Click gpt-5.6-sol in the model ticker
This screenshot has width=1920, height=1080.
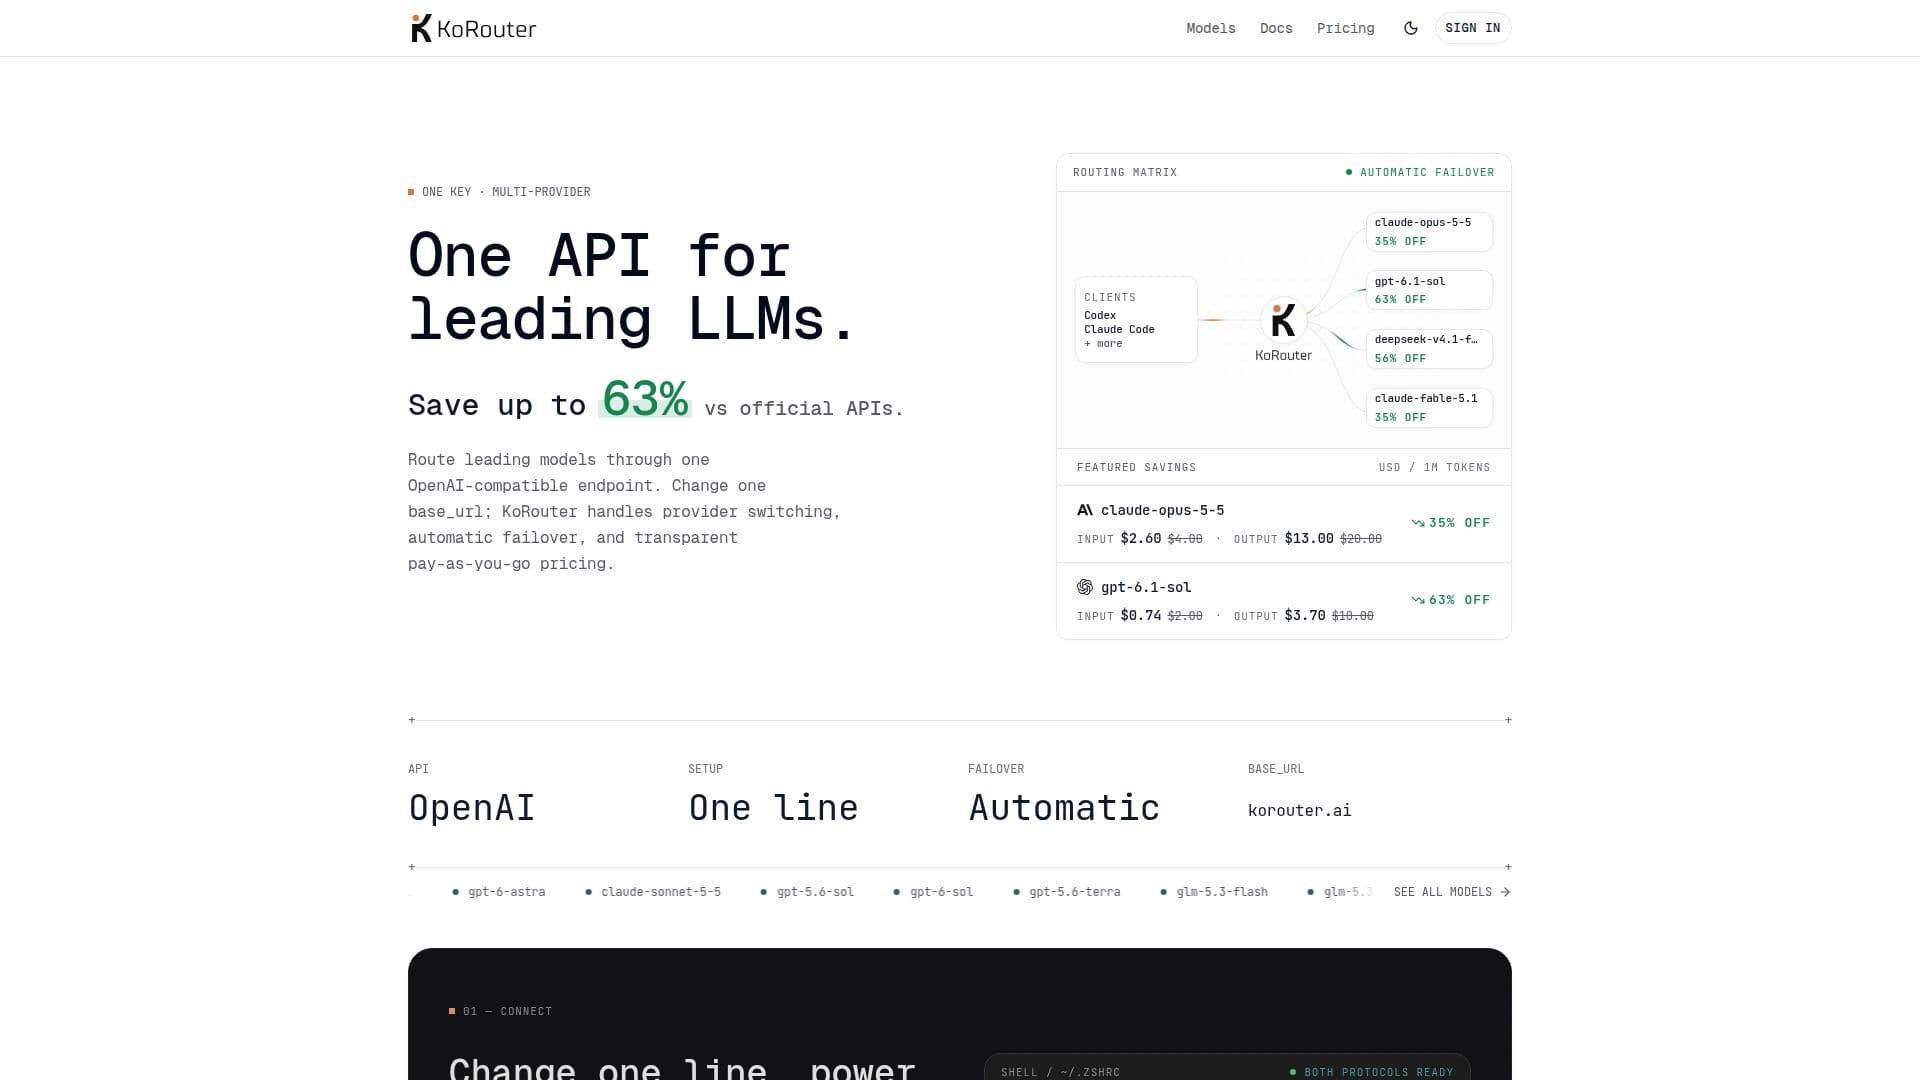click(806, 892)
